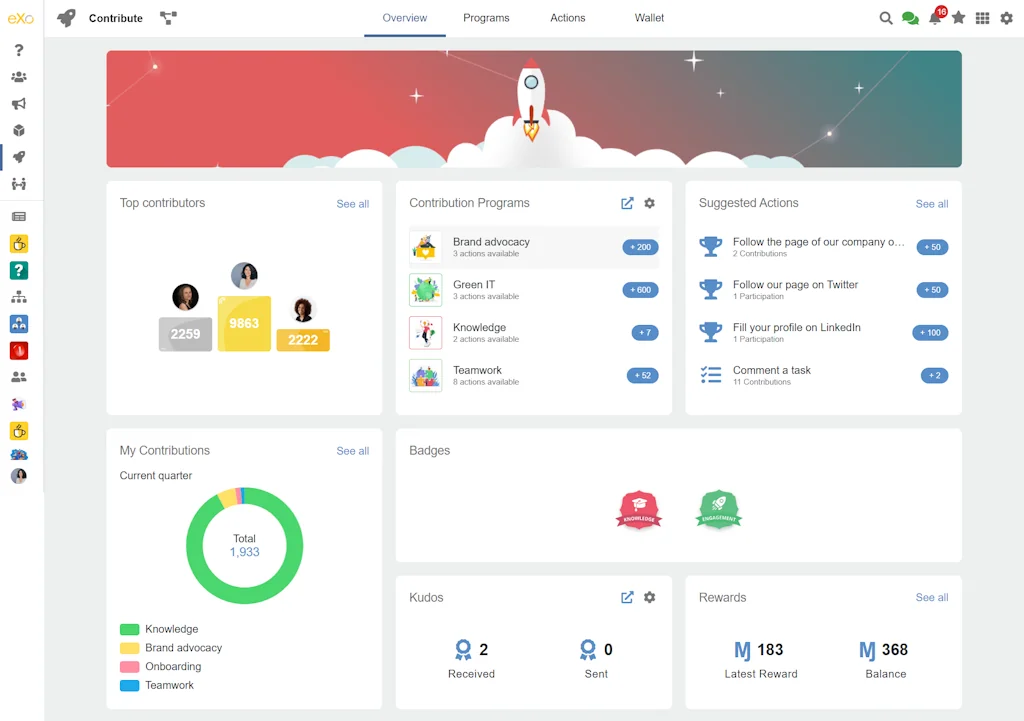Open the handshake icon in the sidebar

coord(21,184)
